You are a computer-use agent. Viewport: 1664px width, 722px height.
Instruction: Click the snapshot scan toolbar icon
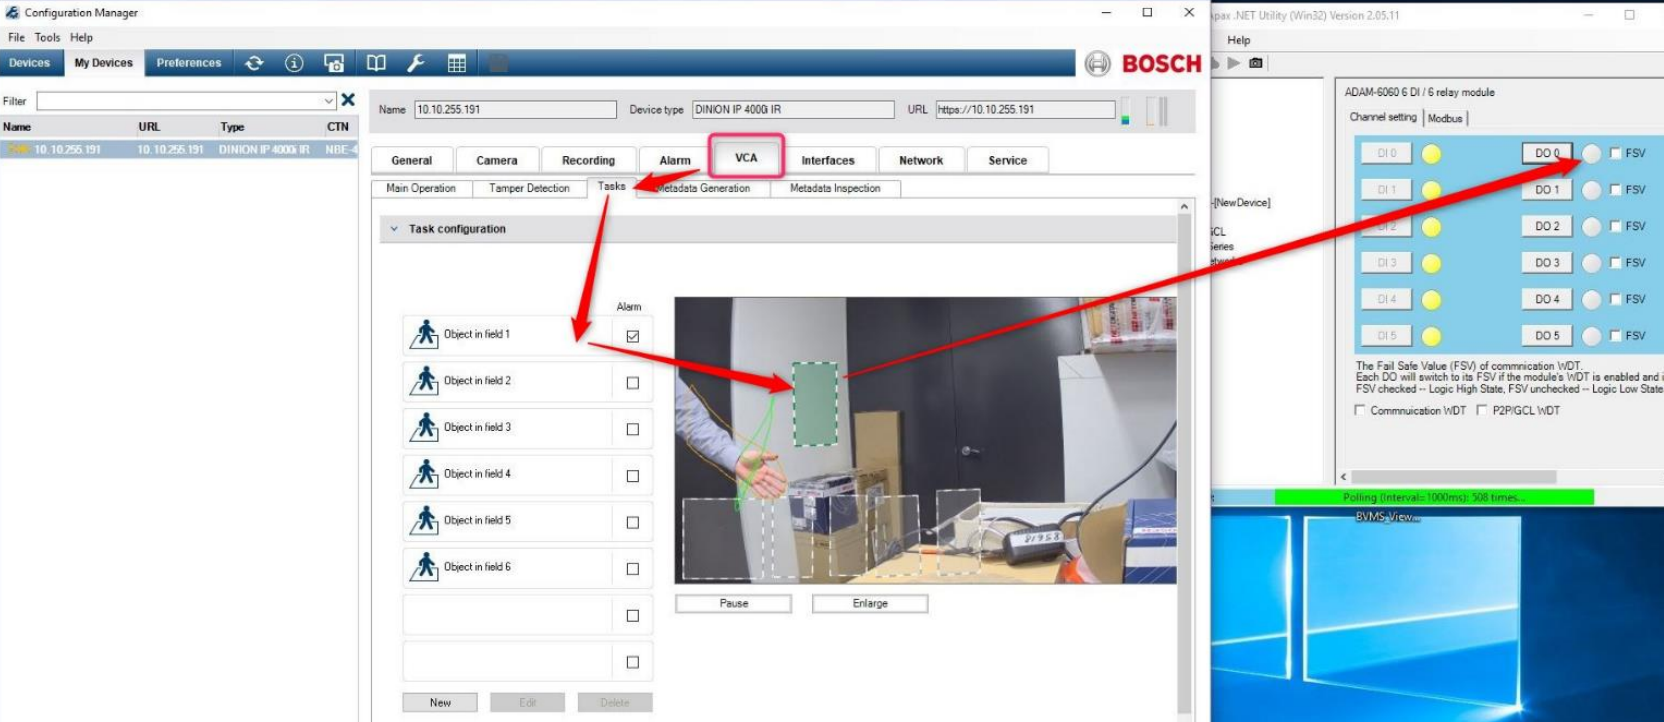point(334,63)
